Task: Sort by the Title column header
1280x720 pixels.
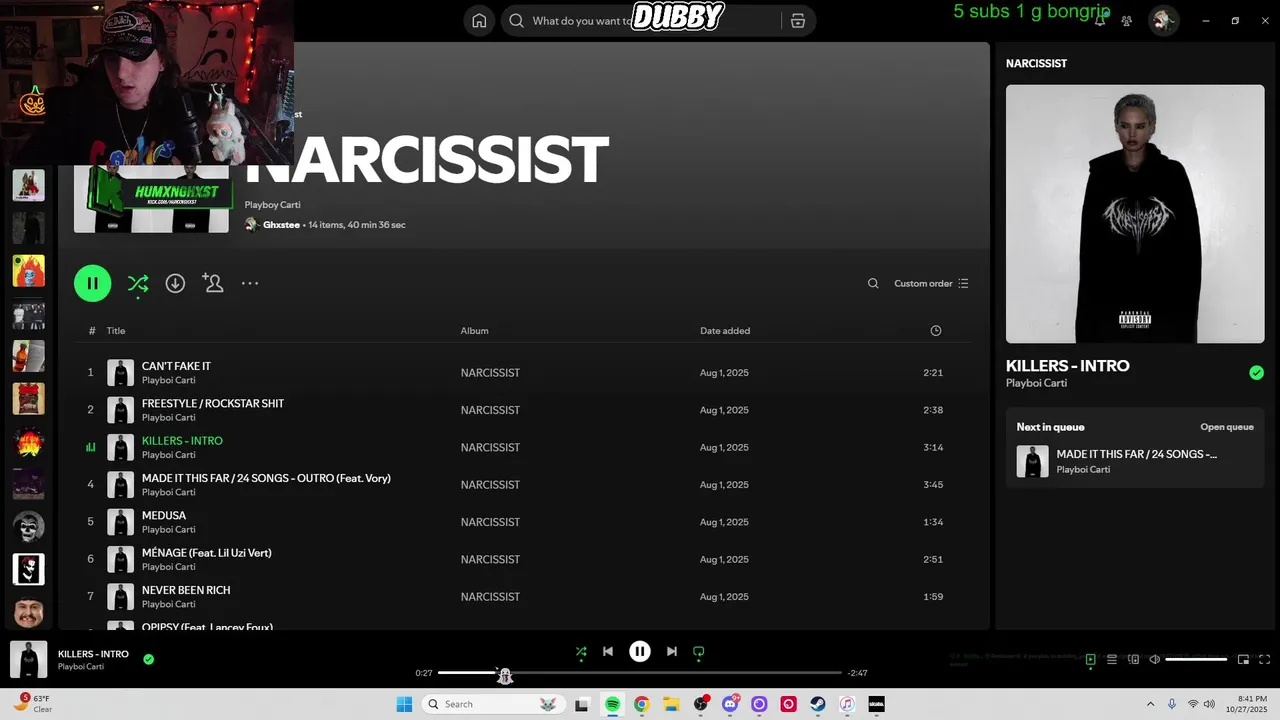Action: (x=116, y=331)
